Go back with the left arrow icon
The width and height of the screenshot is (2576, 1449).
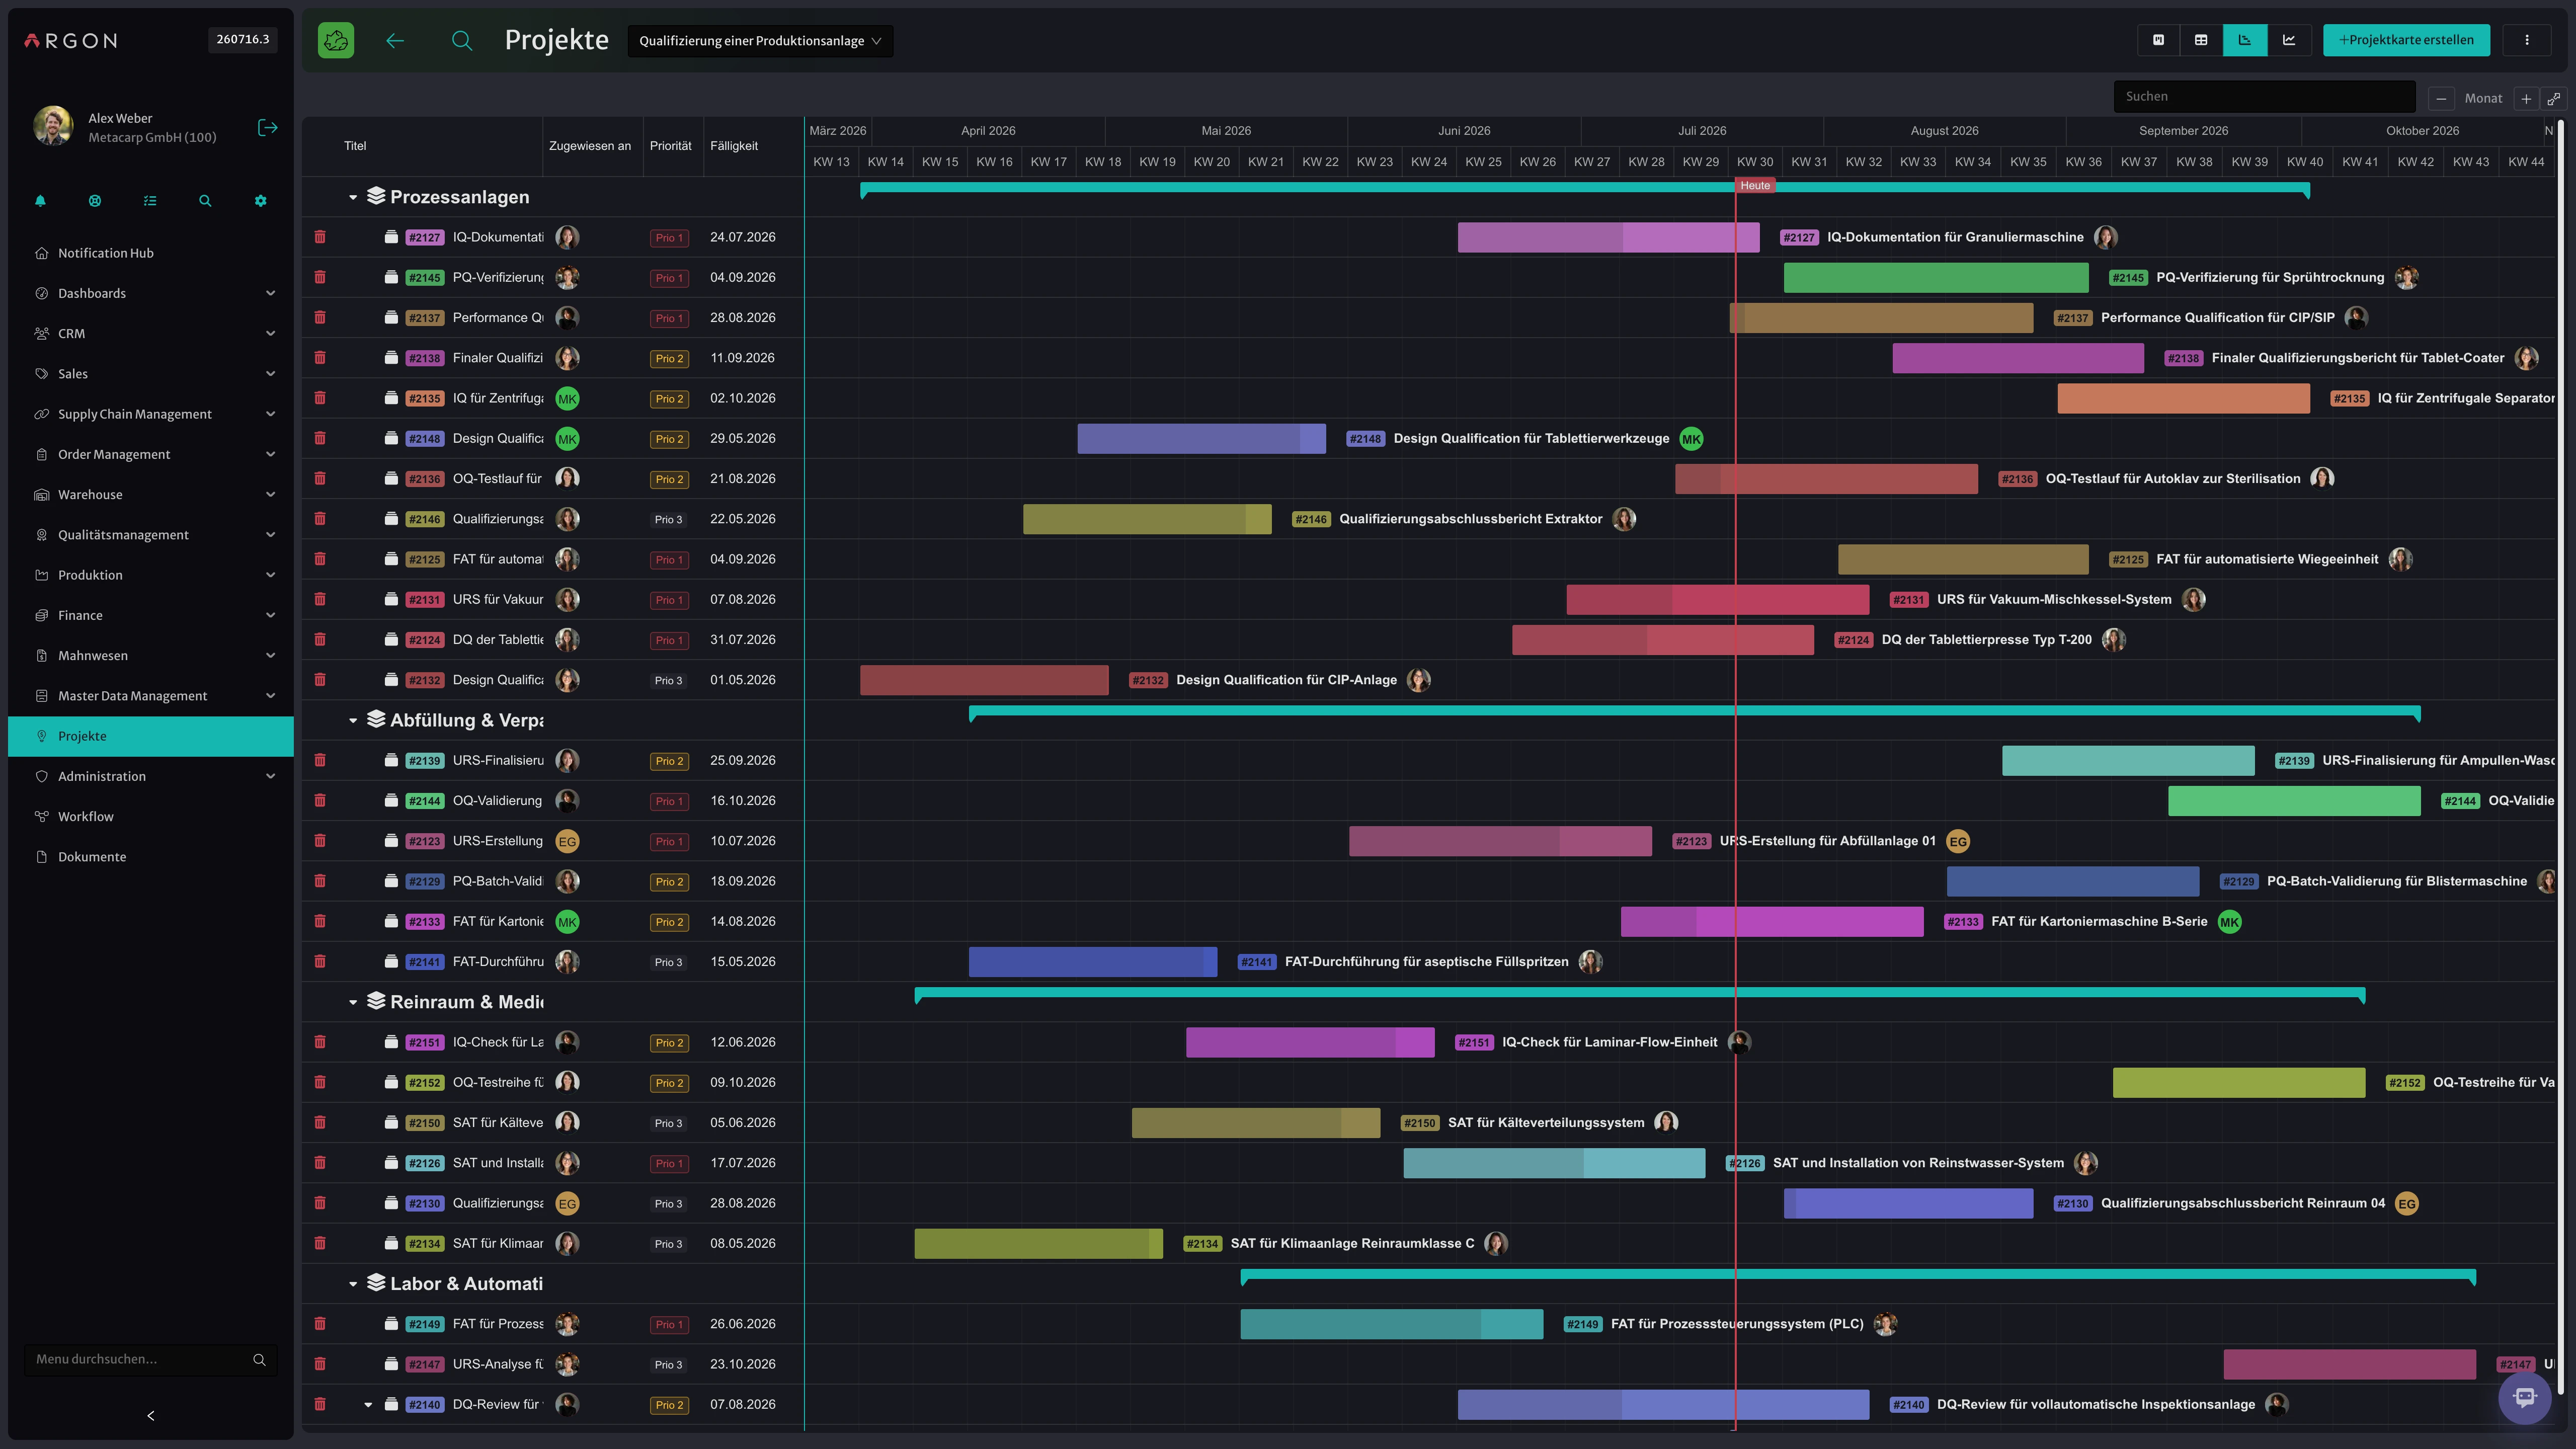coord(395,40)
